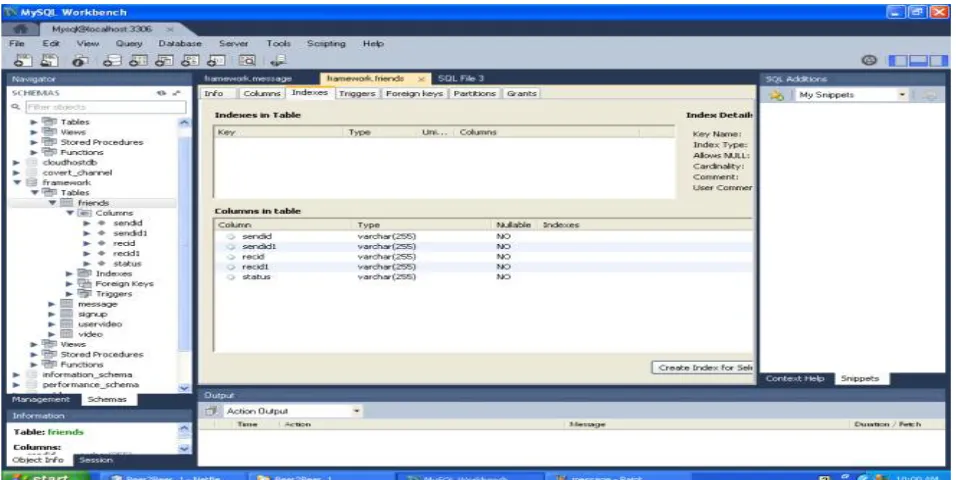Open the My Snippets dropdown
The width and height of the screenshot is (956, 480).
coord(902,95)
